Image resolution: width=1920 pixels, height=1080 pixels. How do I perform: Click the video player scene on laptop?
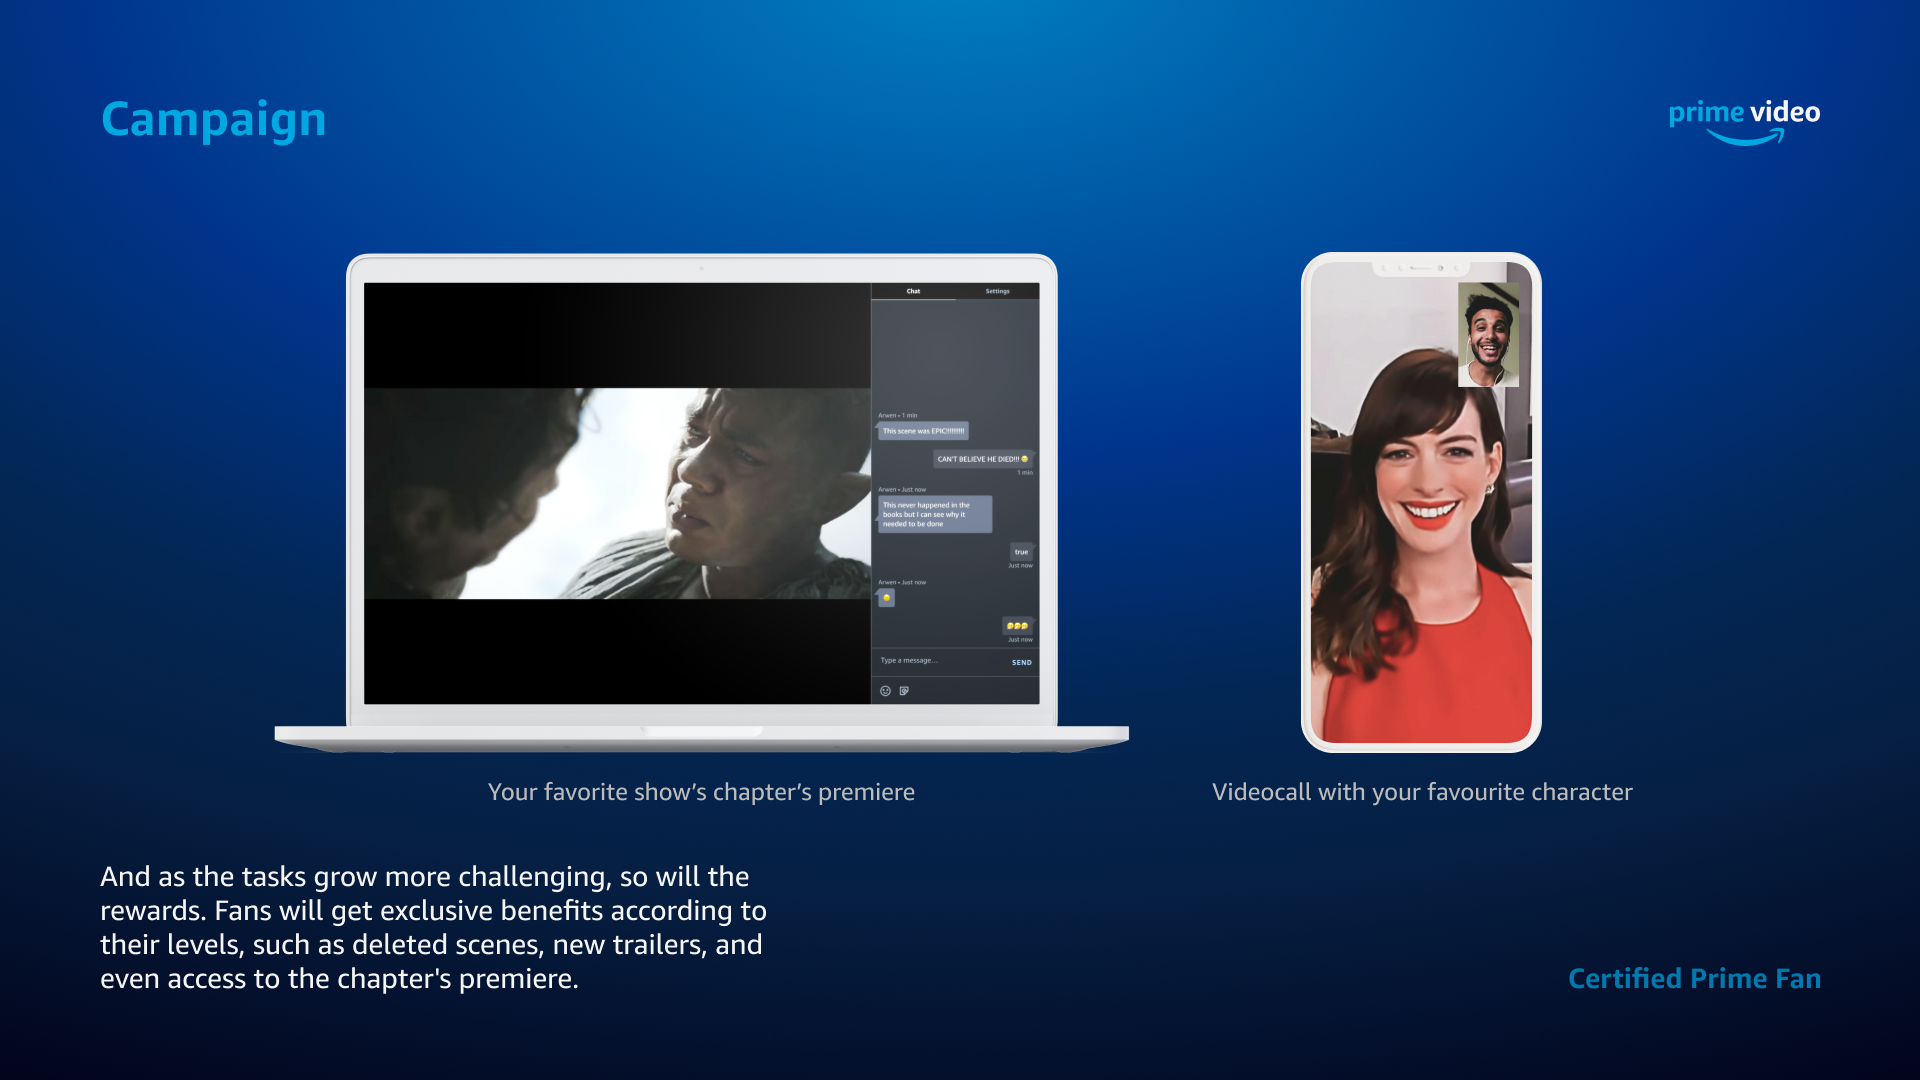(617, 493)
